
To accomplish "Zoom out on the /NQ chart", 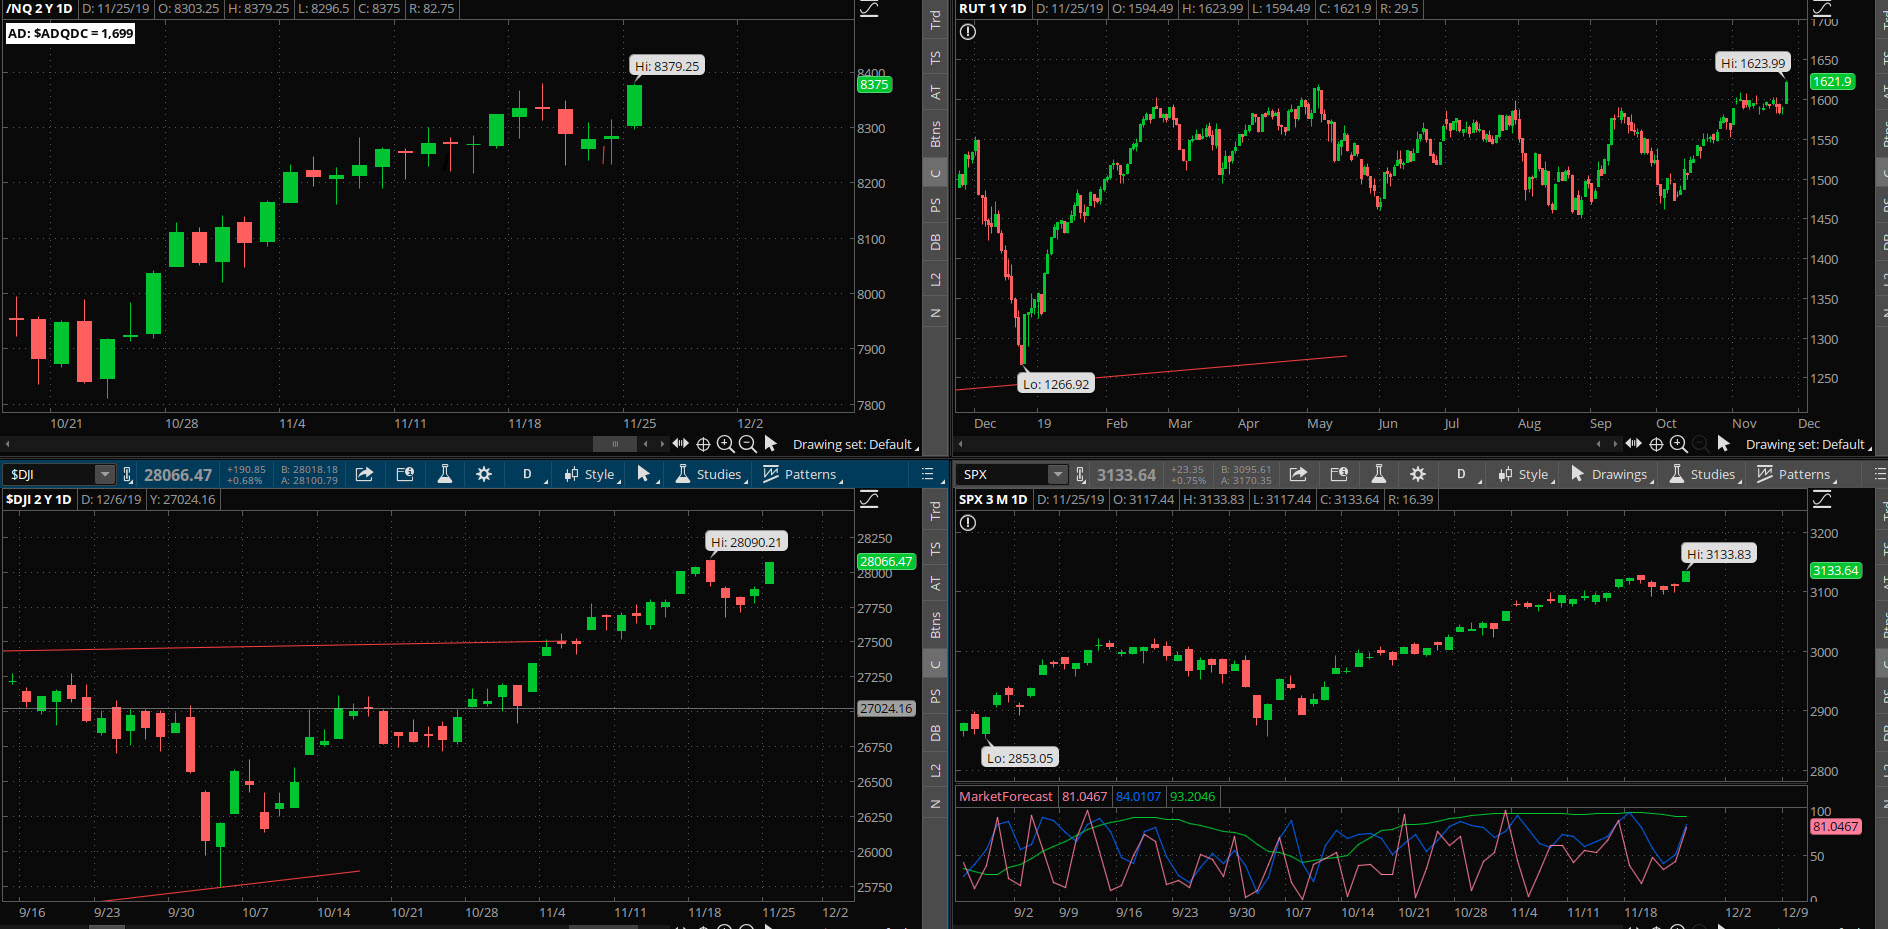I will (748, 444).
